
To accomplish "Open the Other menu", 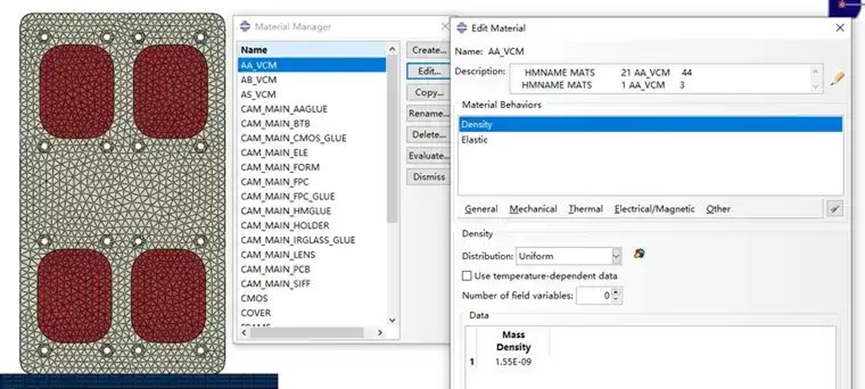I will pyautogui.click(x=718, y=209).
